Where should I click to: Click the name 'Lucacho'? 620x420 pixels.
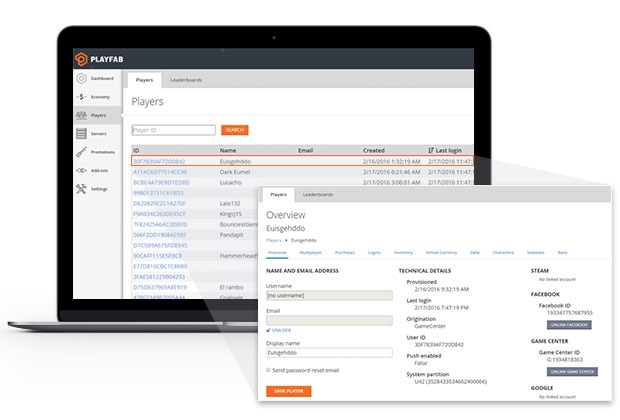click(x=231, y=182)
